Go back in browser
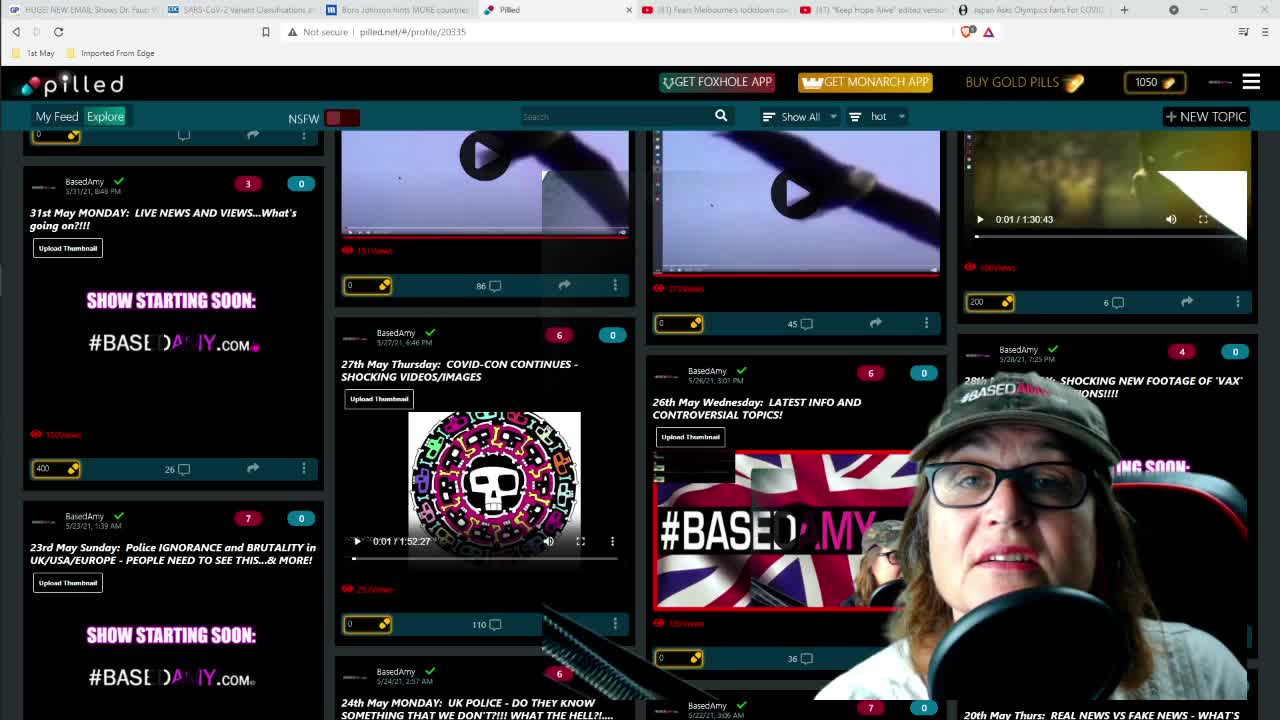The height and width of the screenshot is (720, 1280). 16,32
